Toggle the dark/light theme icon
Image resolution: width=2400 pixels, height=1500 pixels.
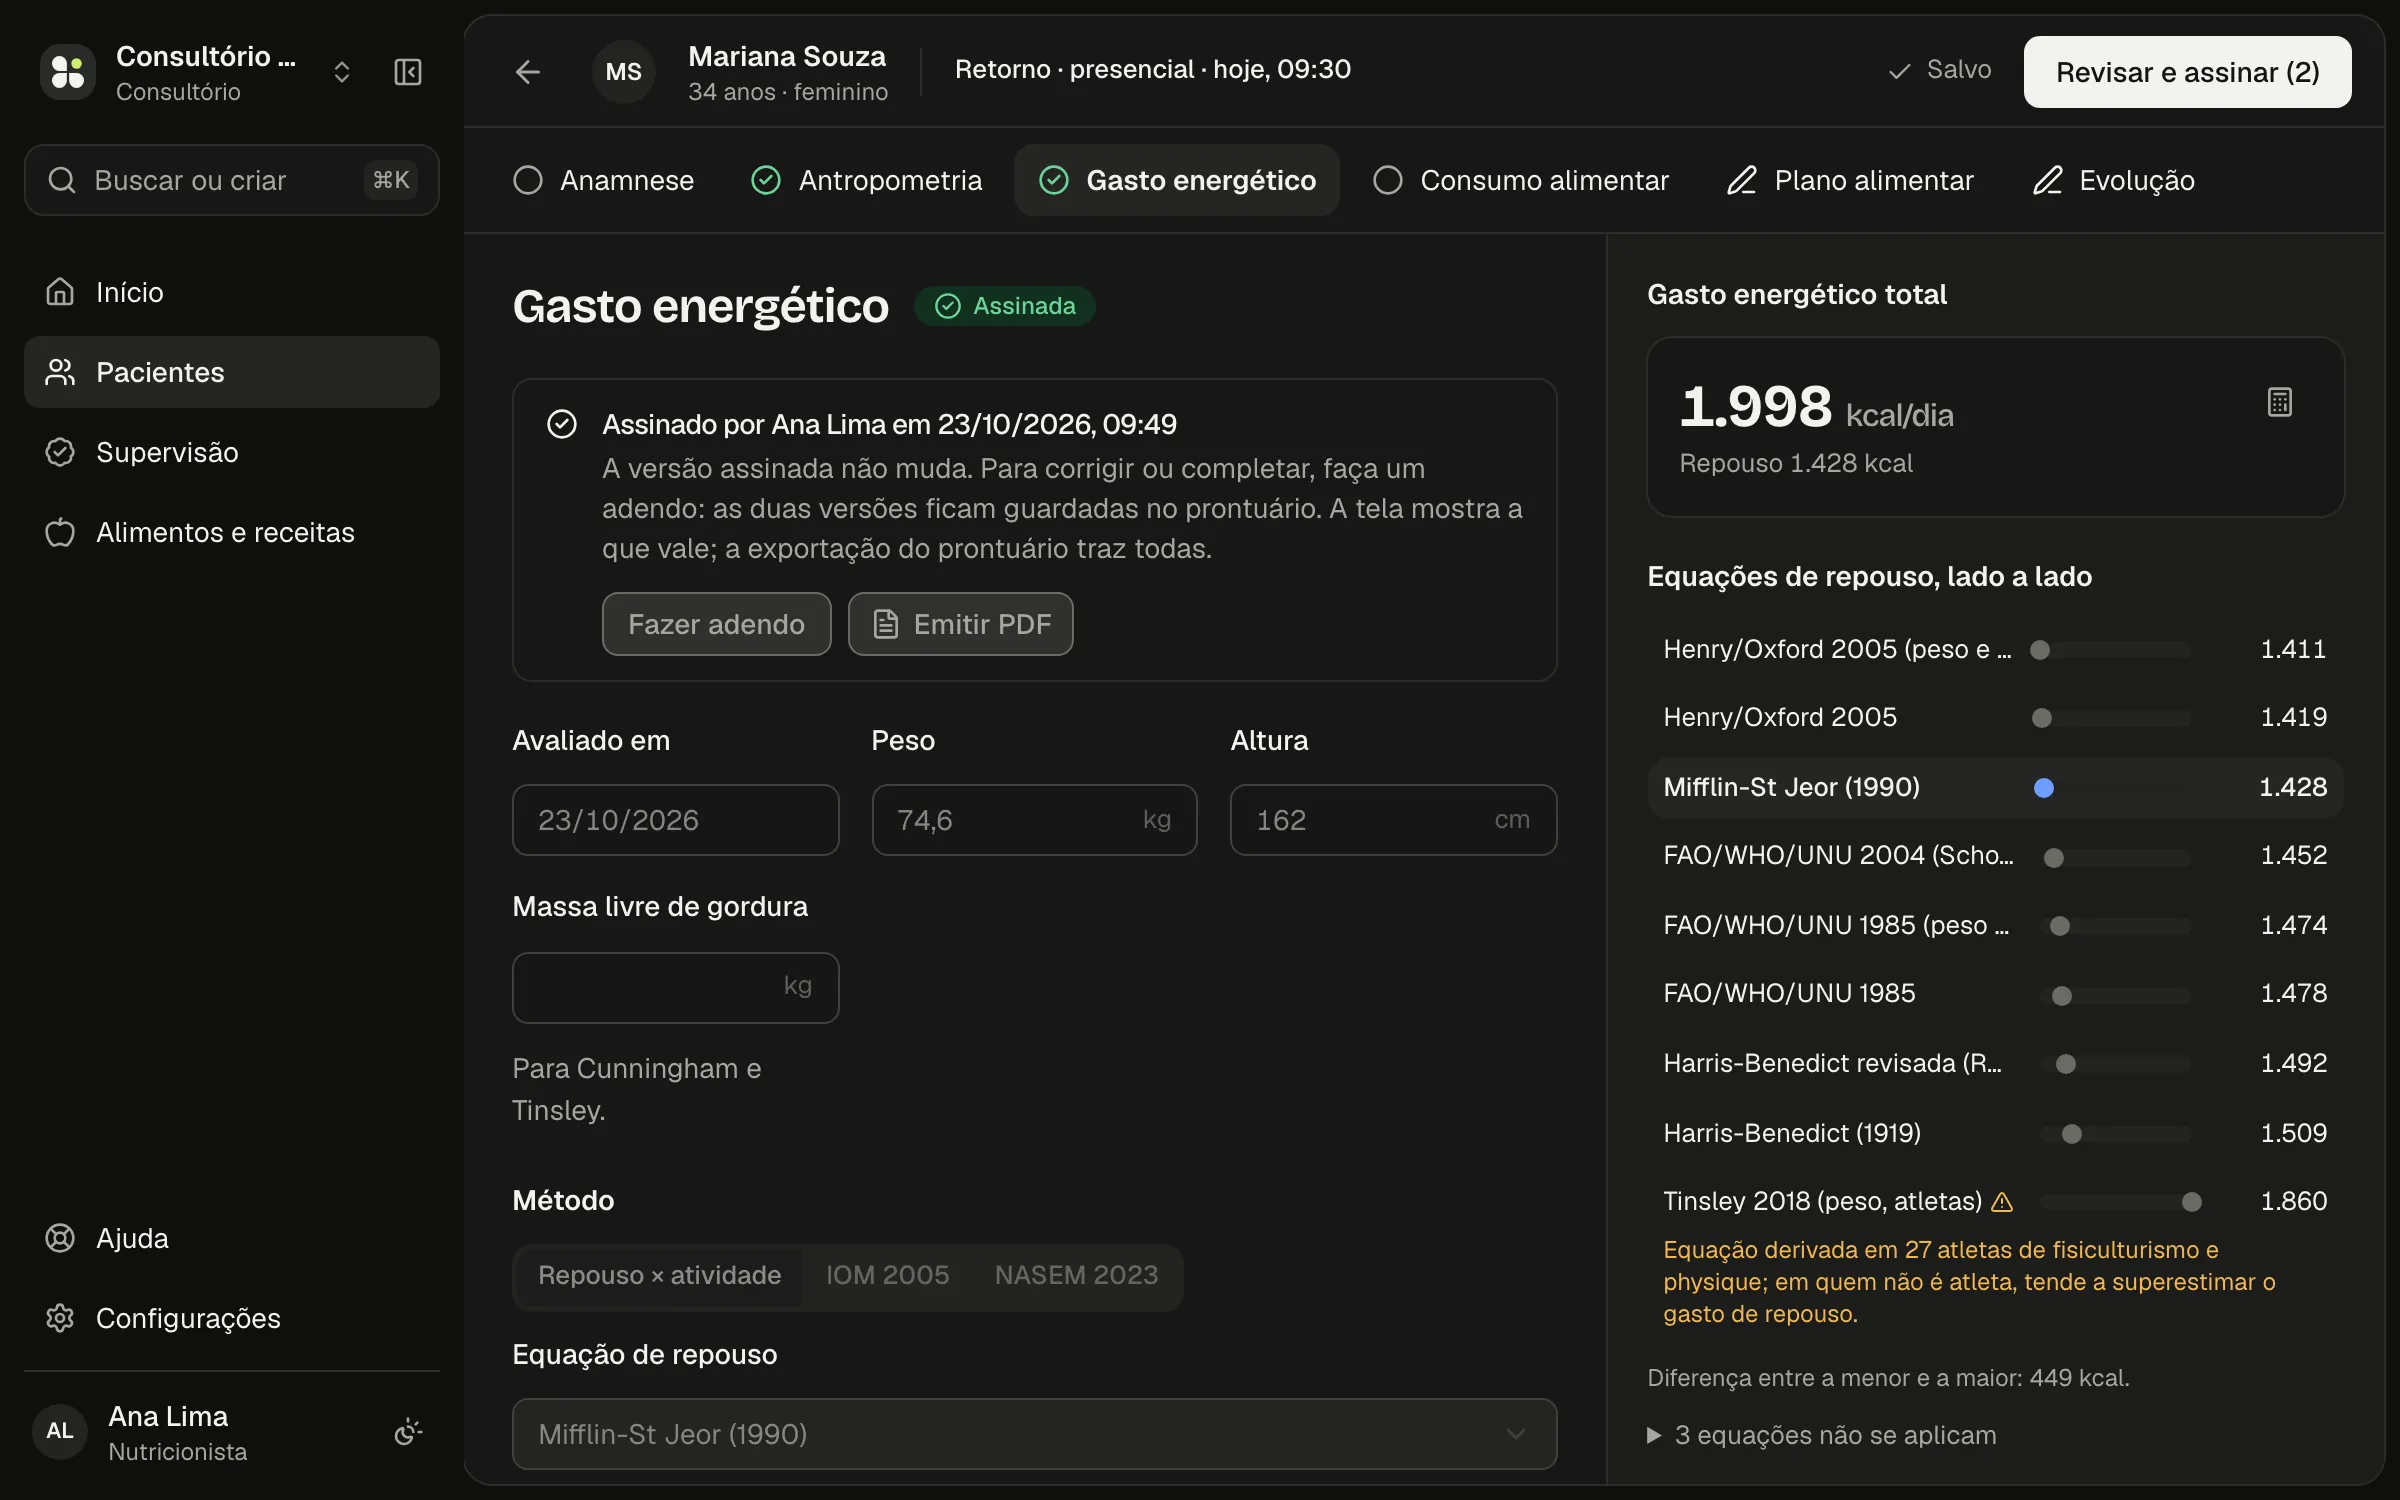[x=408, y=1432]
